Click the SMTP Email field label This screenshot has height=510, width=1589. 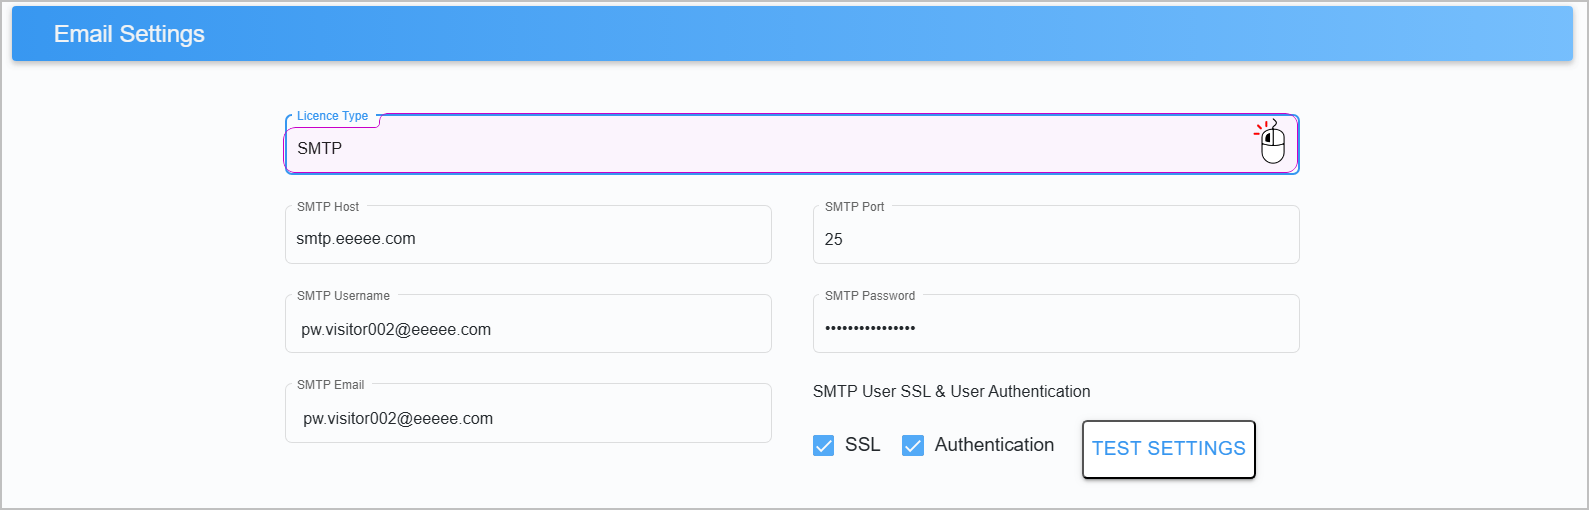(331, 385)
